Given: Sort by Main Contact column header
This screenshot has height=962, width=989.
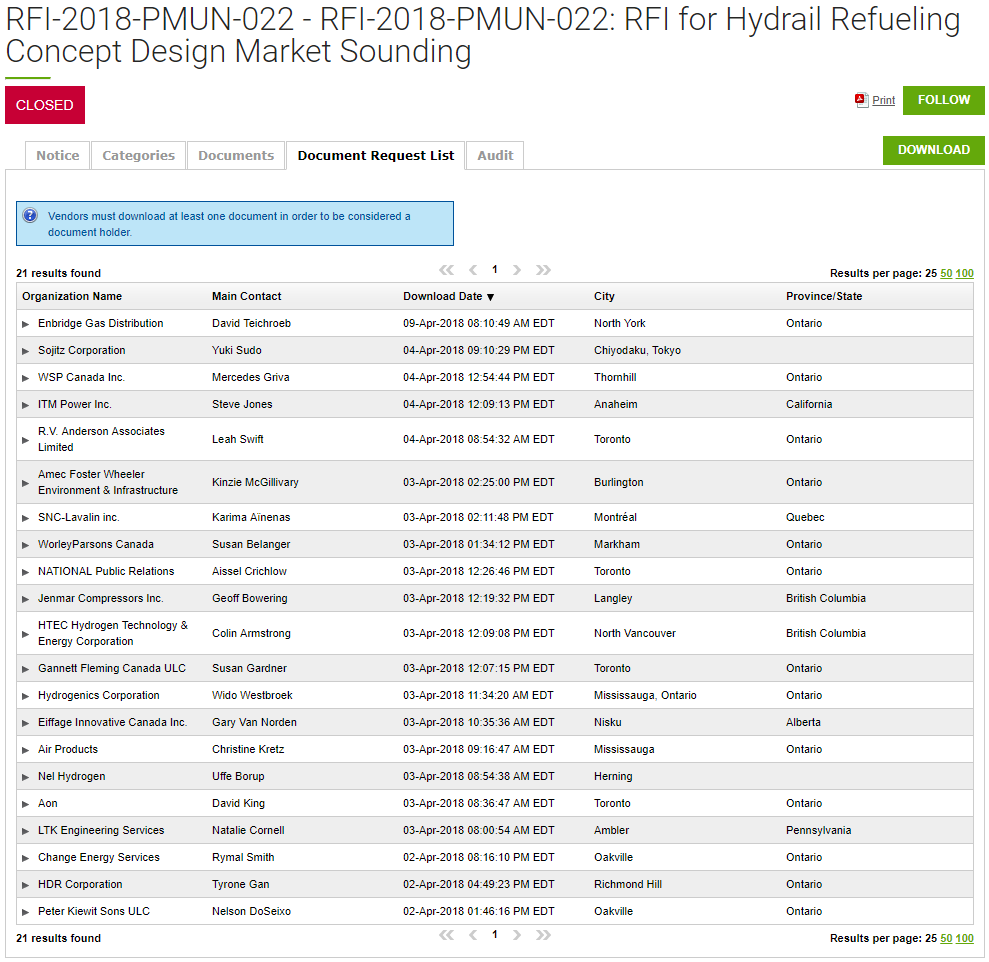Looking at the screenshot, I should point(247,296).
